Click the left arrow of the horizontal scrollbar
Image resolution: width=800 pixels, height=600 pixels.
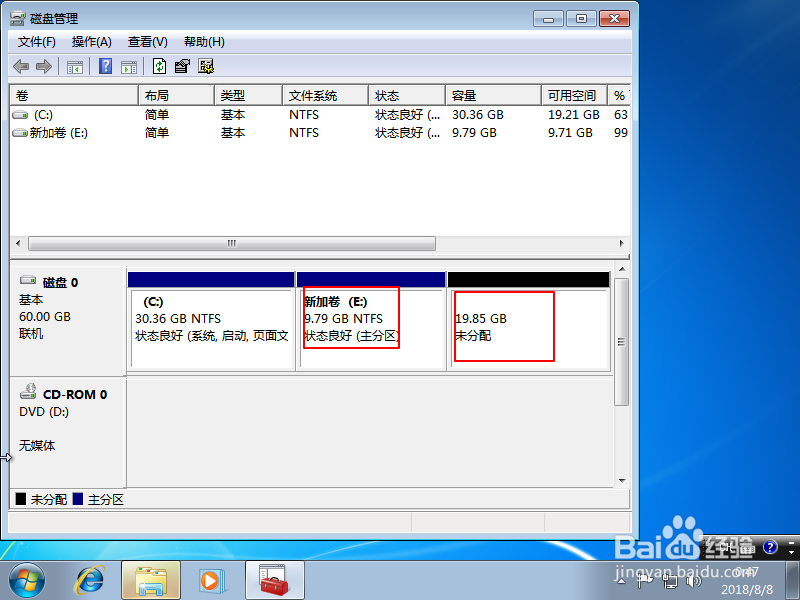(18, 243)
